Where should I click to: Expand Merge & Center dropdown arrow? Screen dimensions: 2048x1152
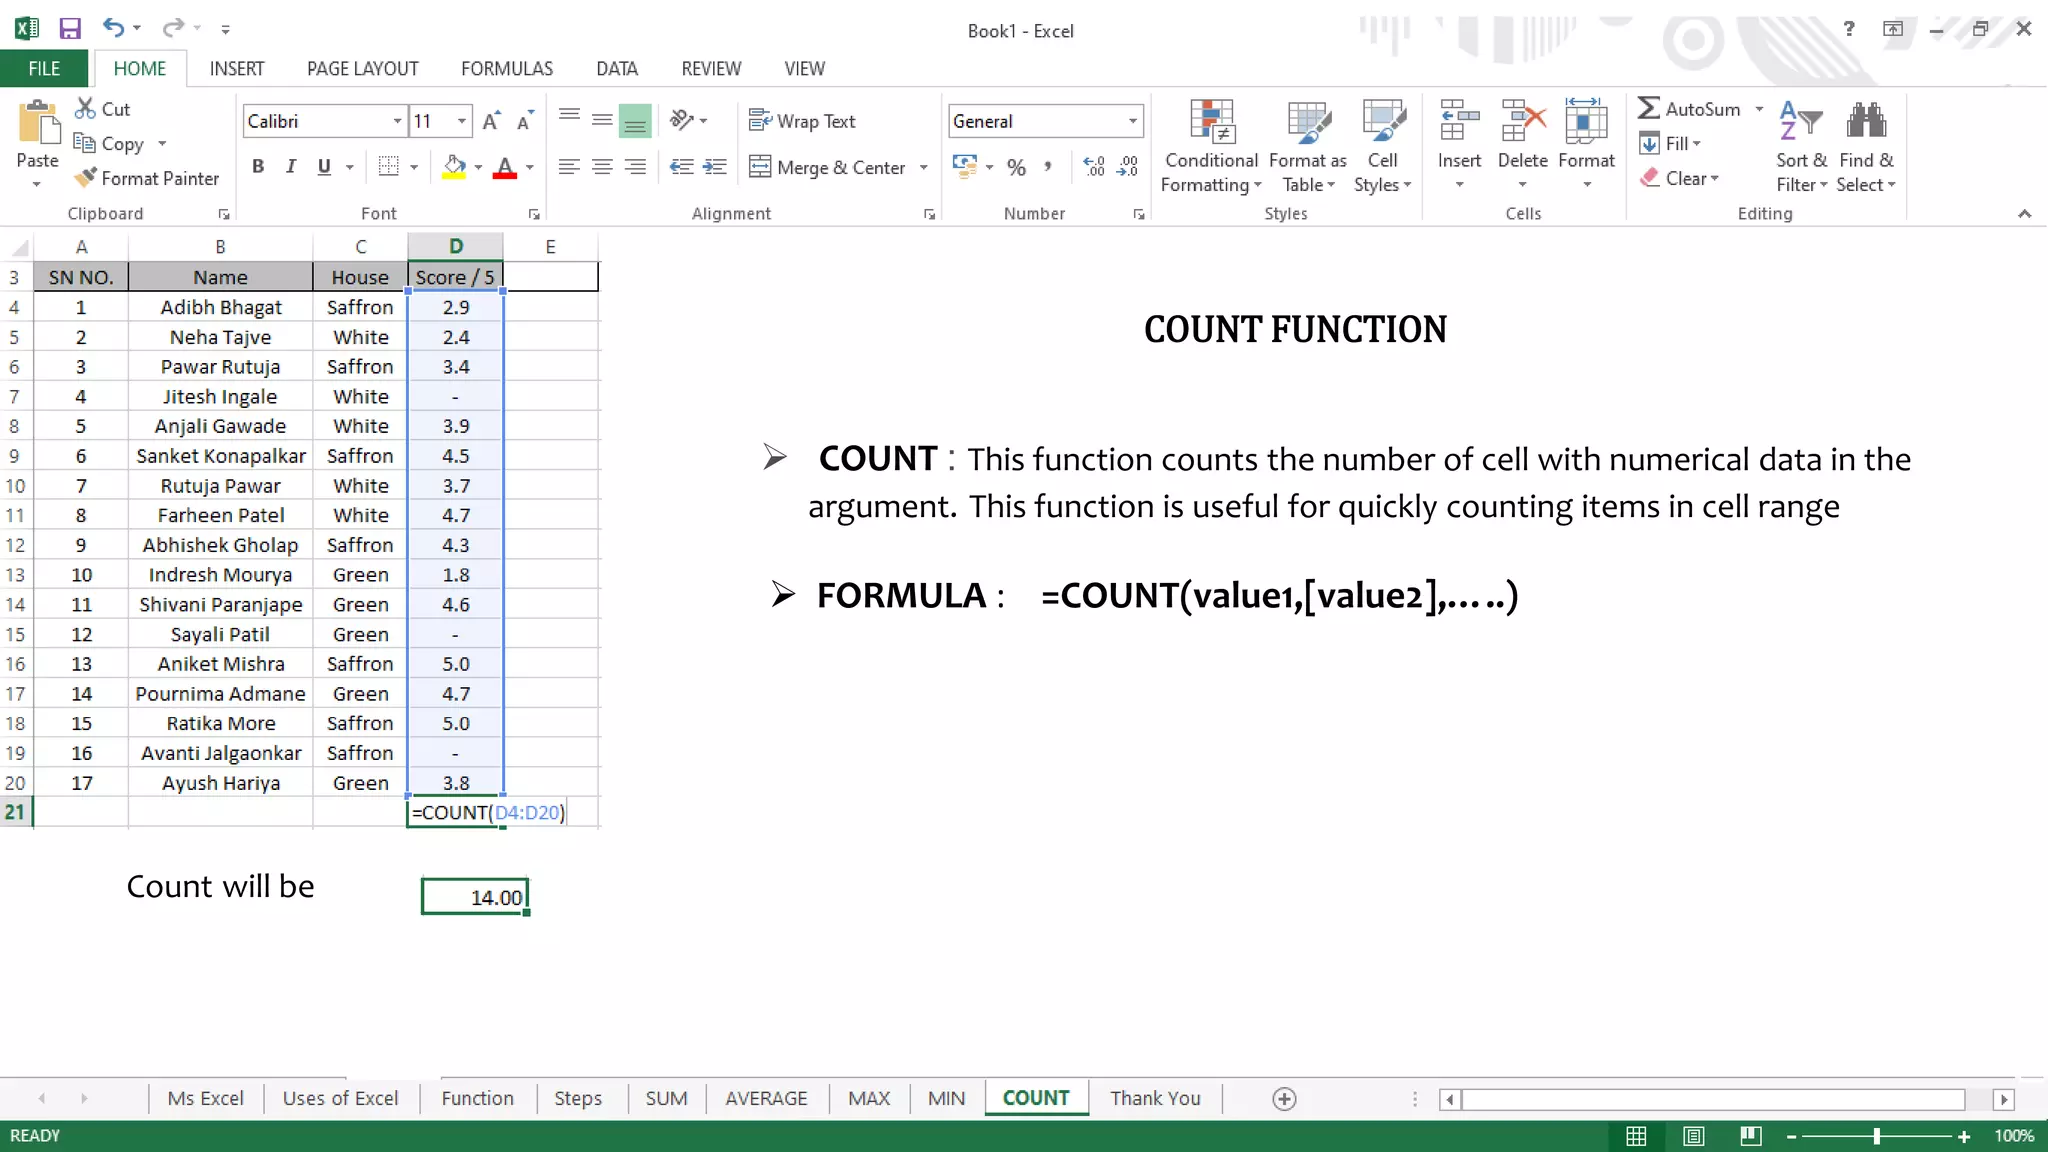pyautogui.click(x=924, y=167)
